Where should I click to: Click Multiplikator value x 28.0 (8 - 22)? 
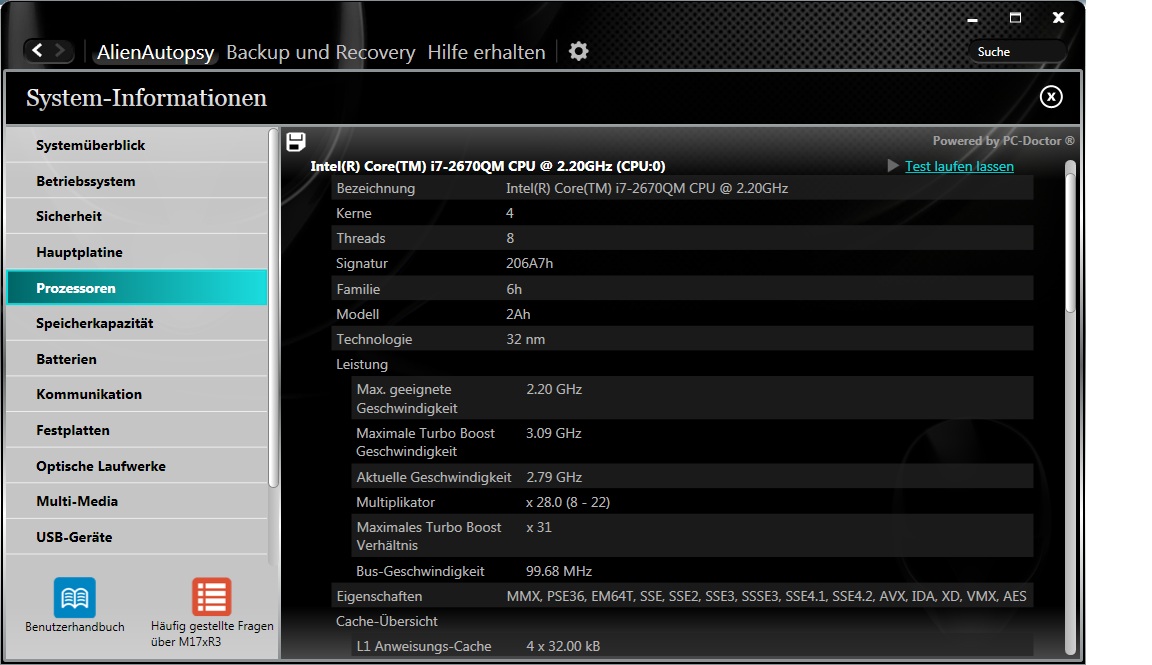(568, 502)
